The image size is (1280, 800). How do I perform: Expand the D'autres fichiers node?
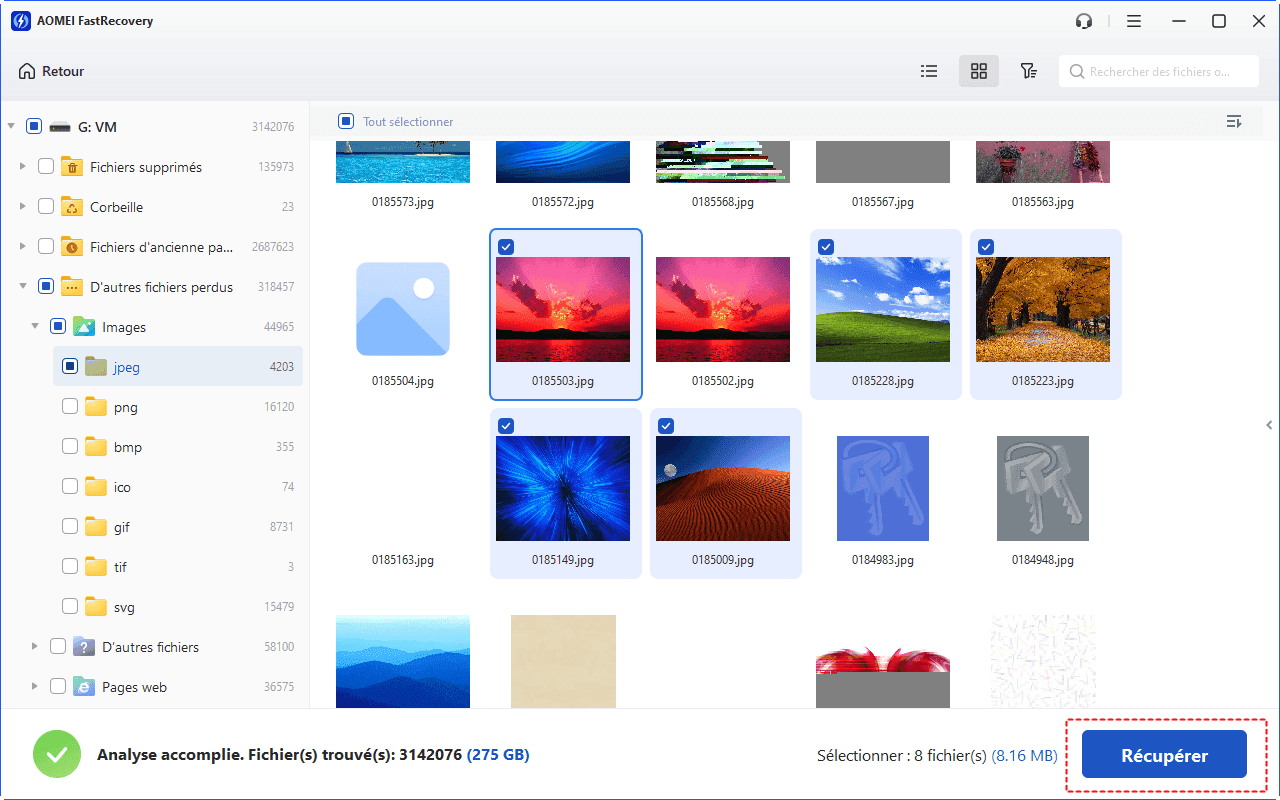[35, 647]
